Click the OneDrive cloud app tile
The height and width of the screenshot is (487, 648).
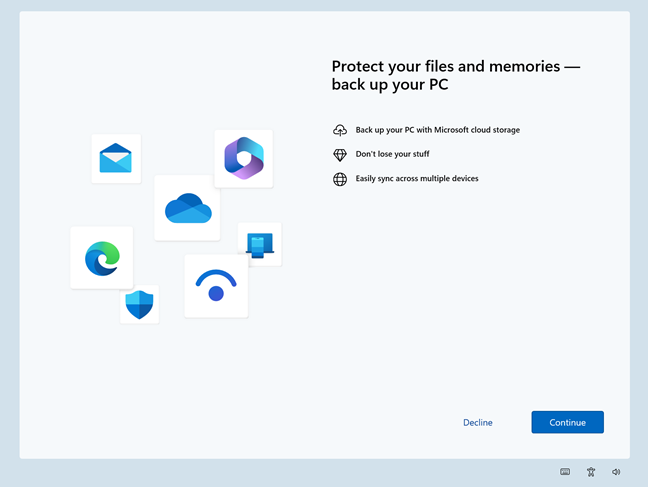pyautogui.click(x=187, y=208)
